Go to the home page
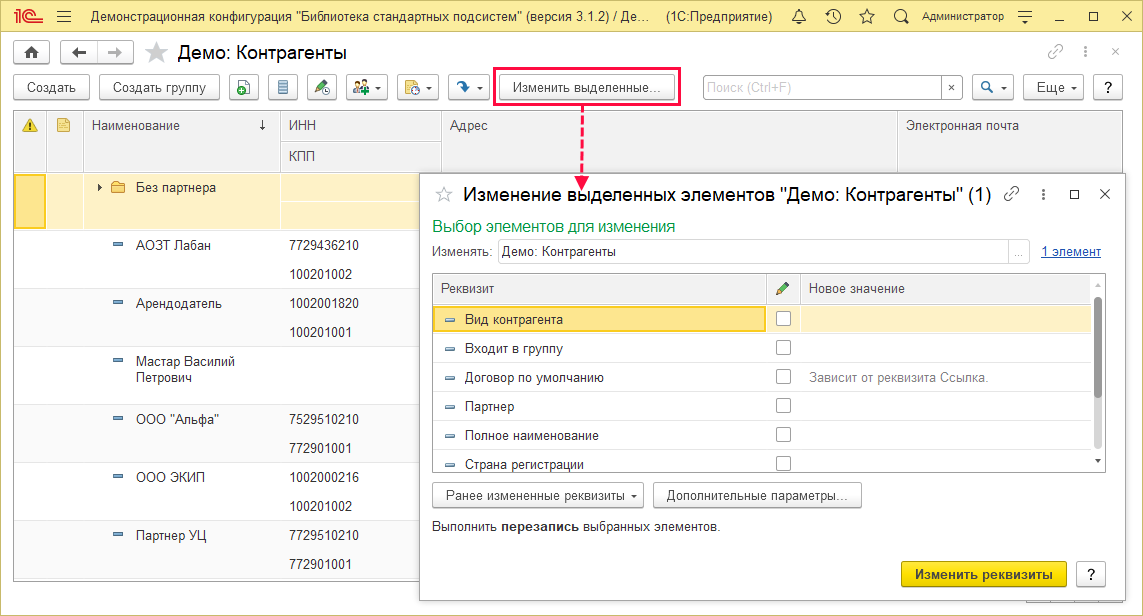The image size is (1143, 616). point(31,52)
